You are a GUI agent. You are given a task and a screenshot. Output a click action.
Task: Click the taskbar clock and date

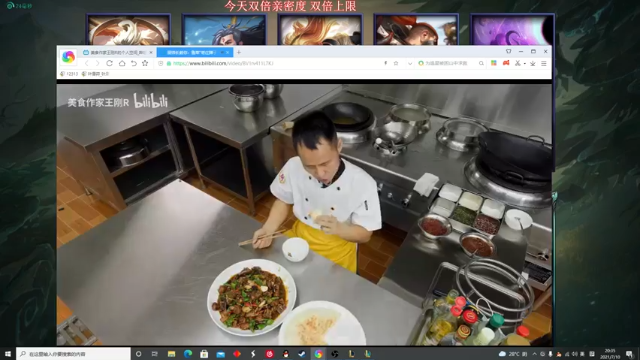tap(610, 354)
